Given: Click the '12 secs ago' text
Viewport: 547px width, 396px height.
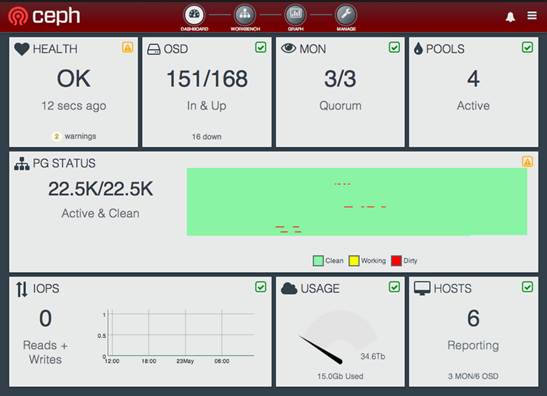Looking at the screenshot, I should pyautogui.click(x=74, y=106).
